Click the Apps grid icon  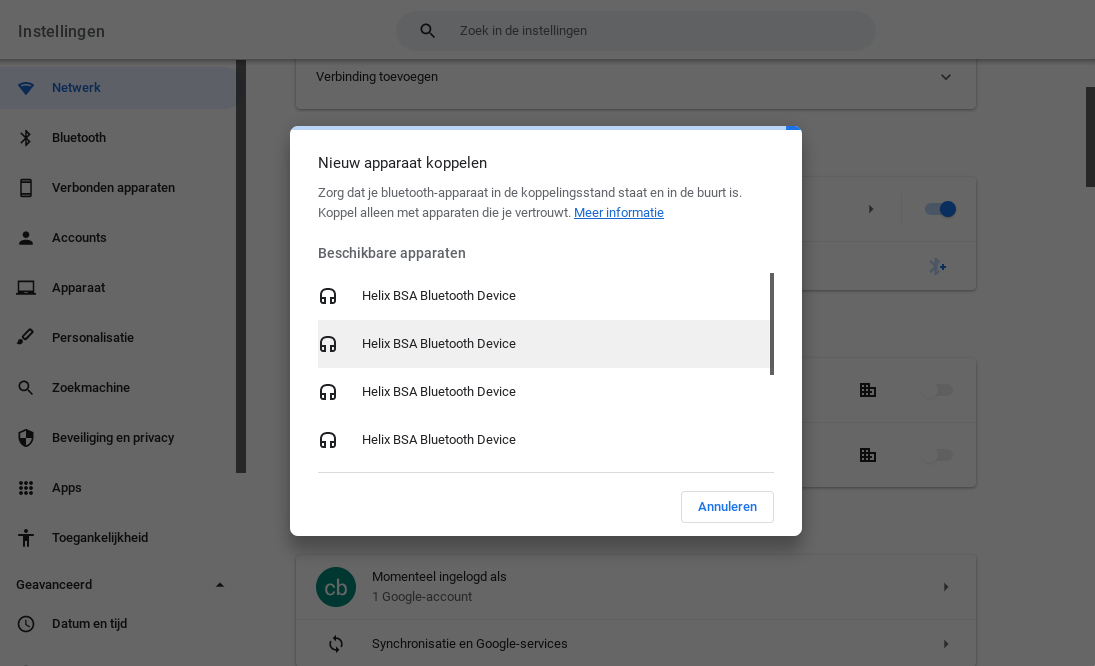pos(26,488)
